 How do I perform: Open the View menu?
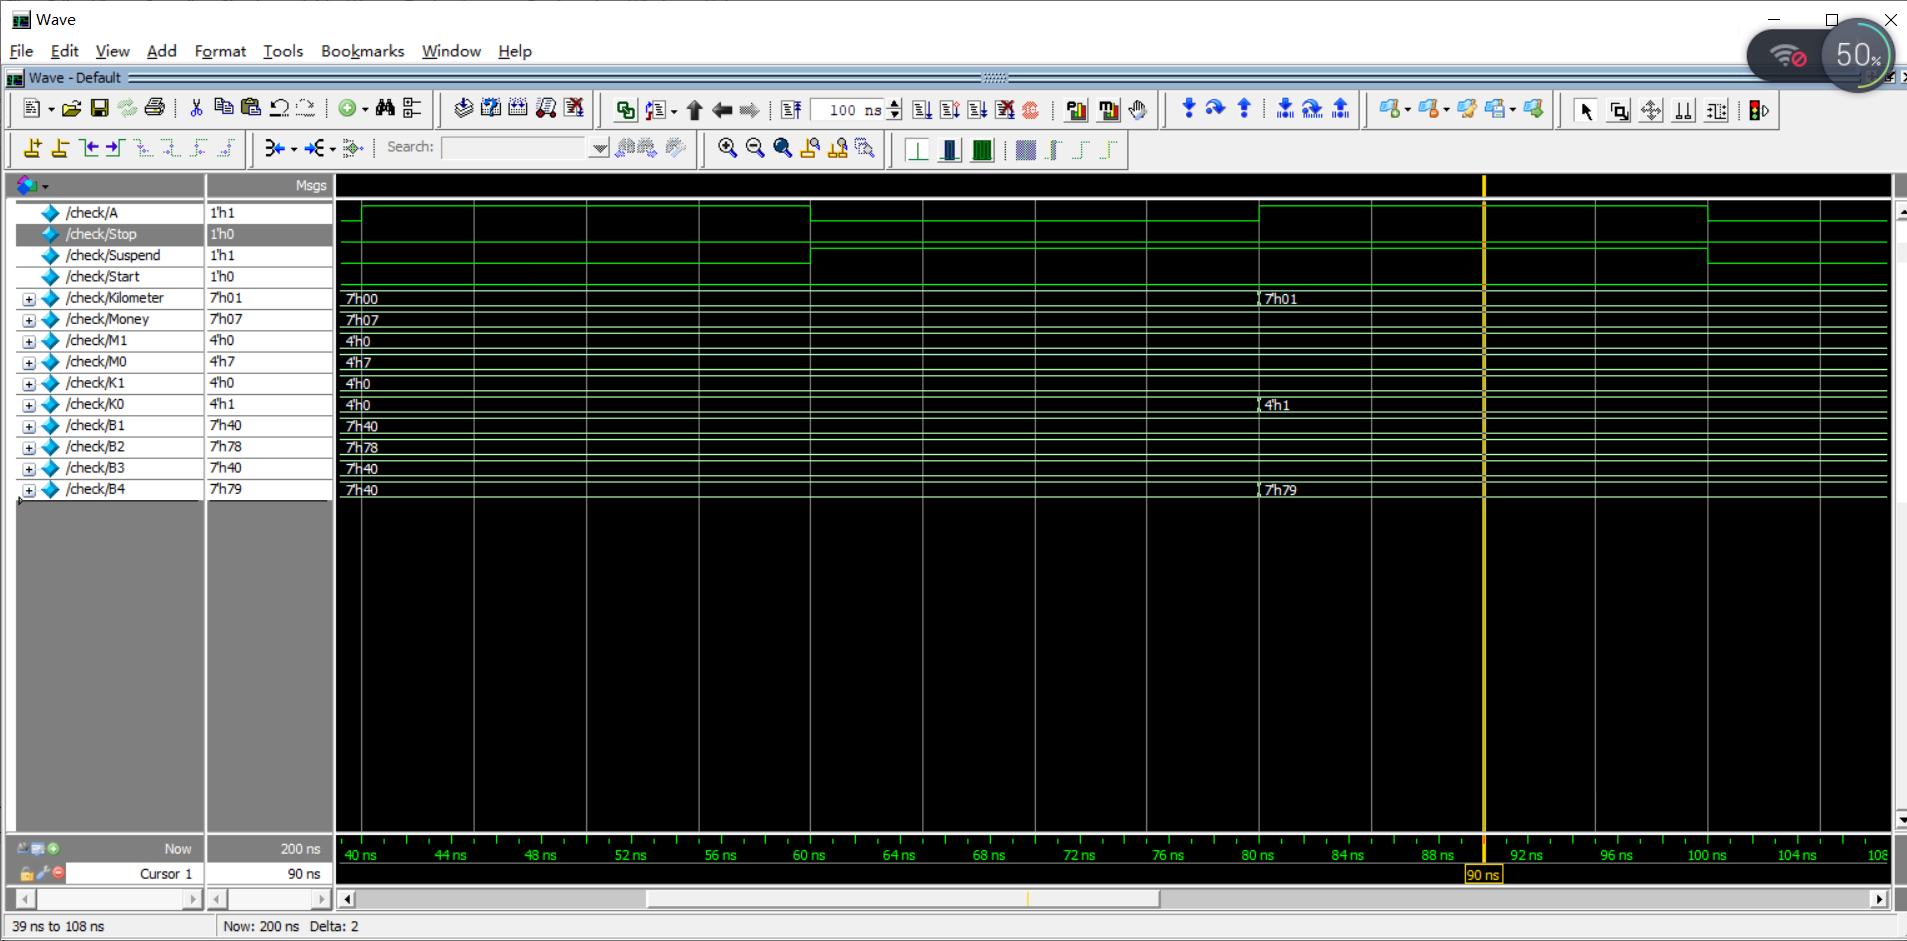[x=112, y=51]
